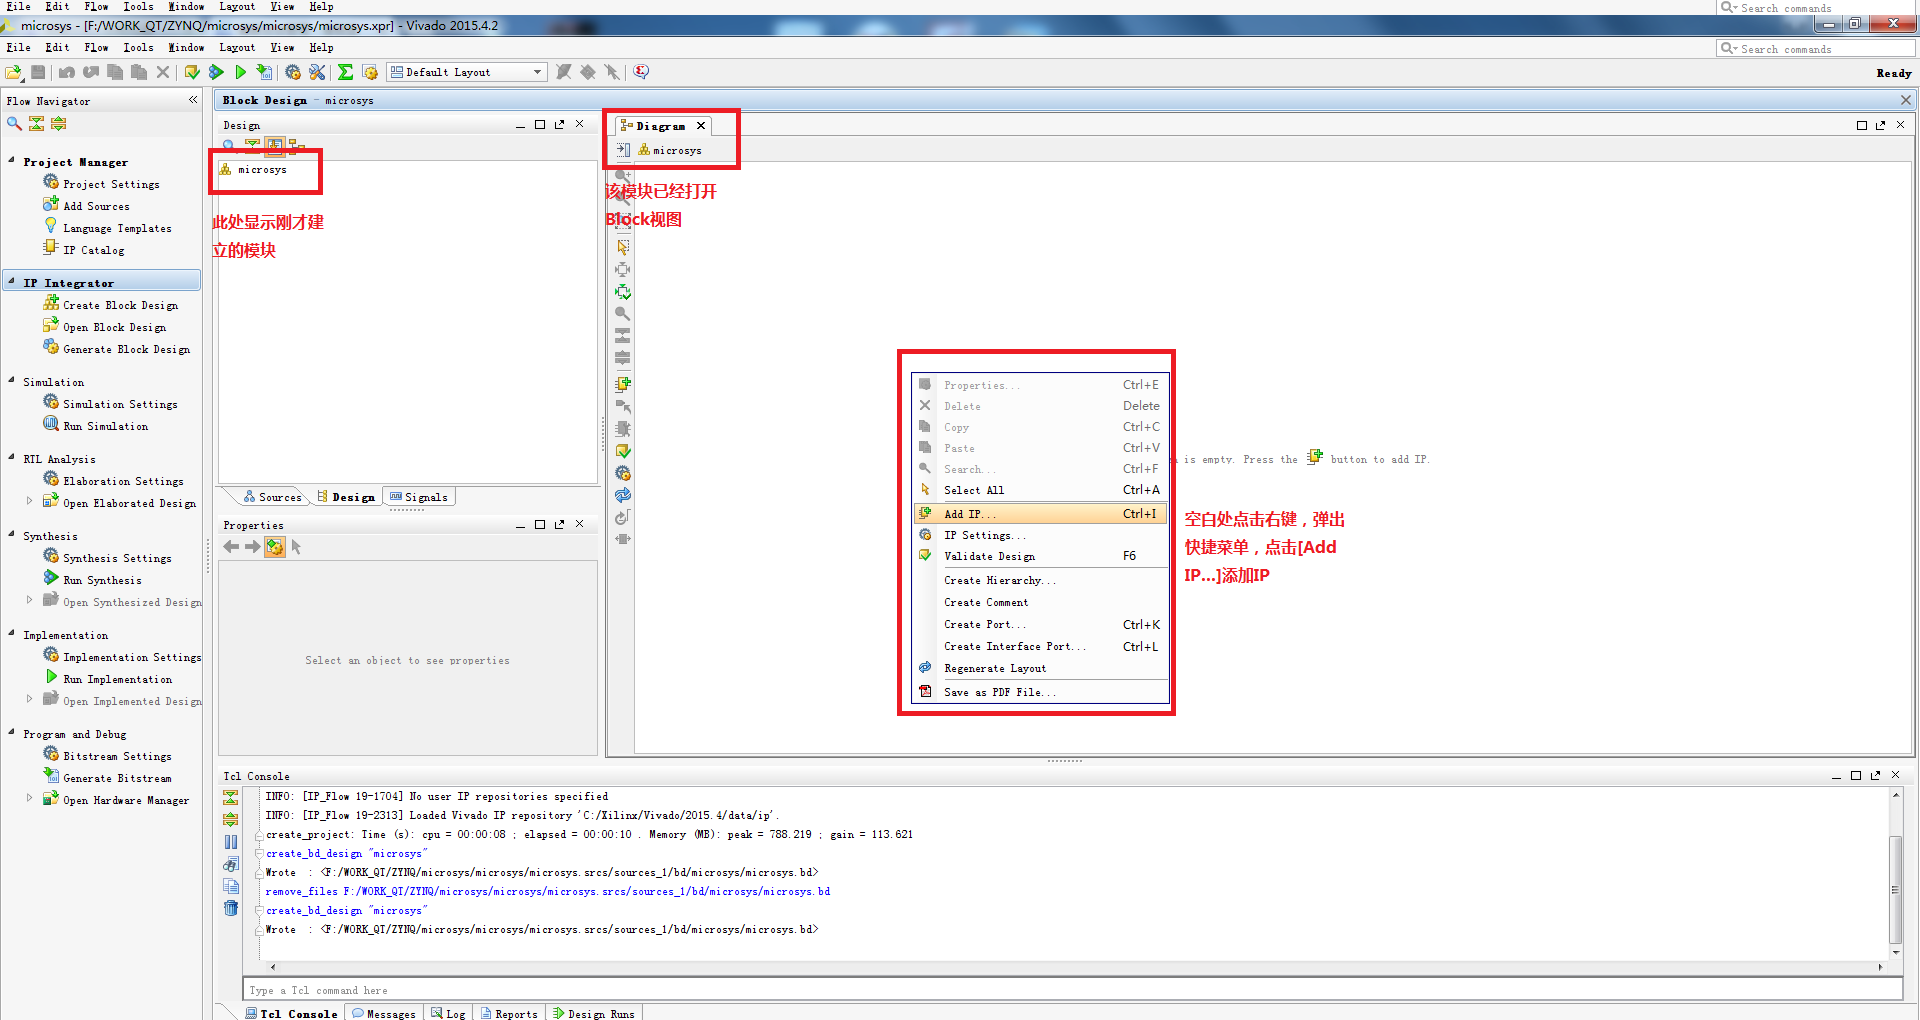
Task: Click the Tcl Console find binoculars icon
Action: 231,864
